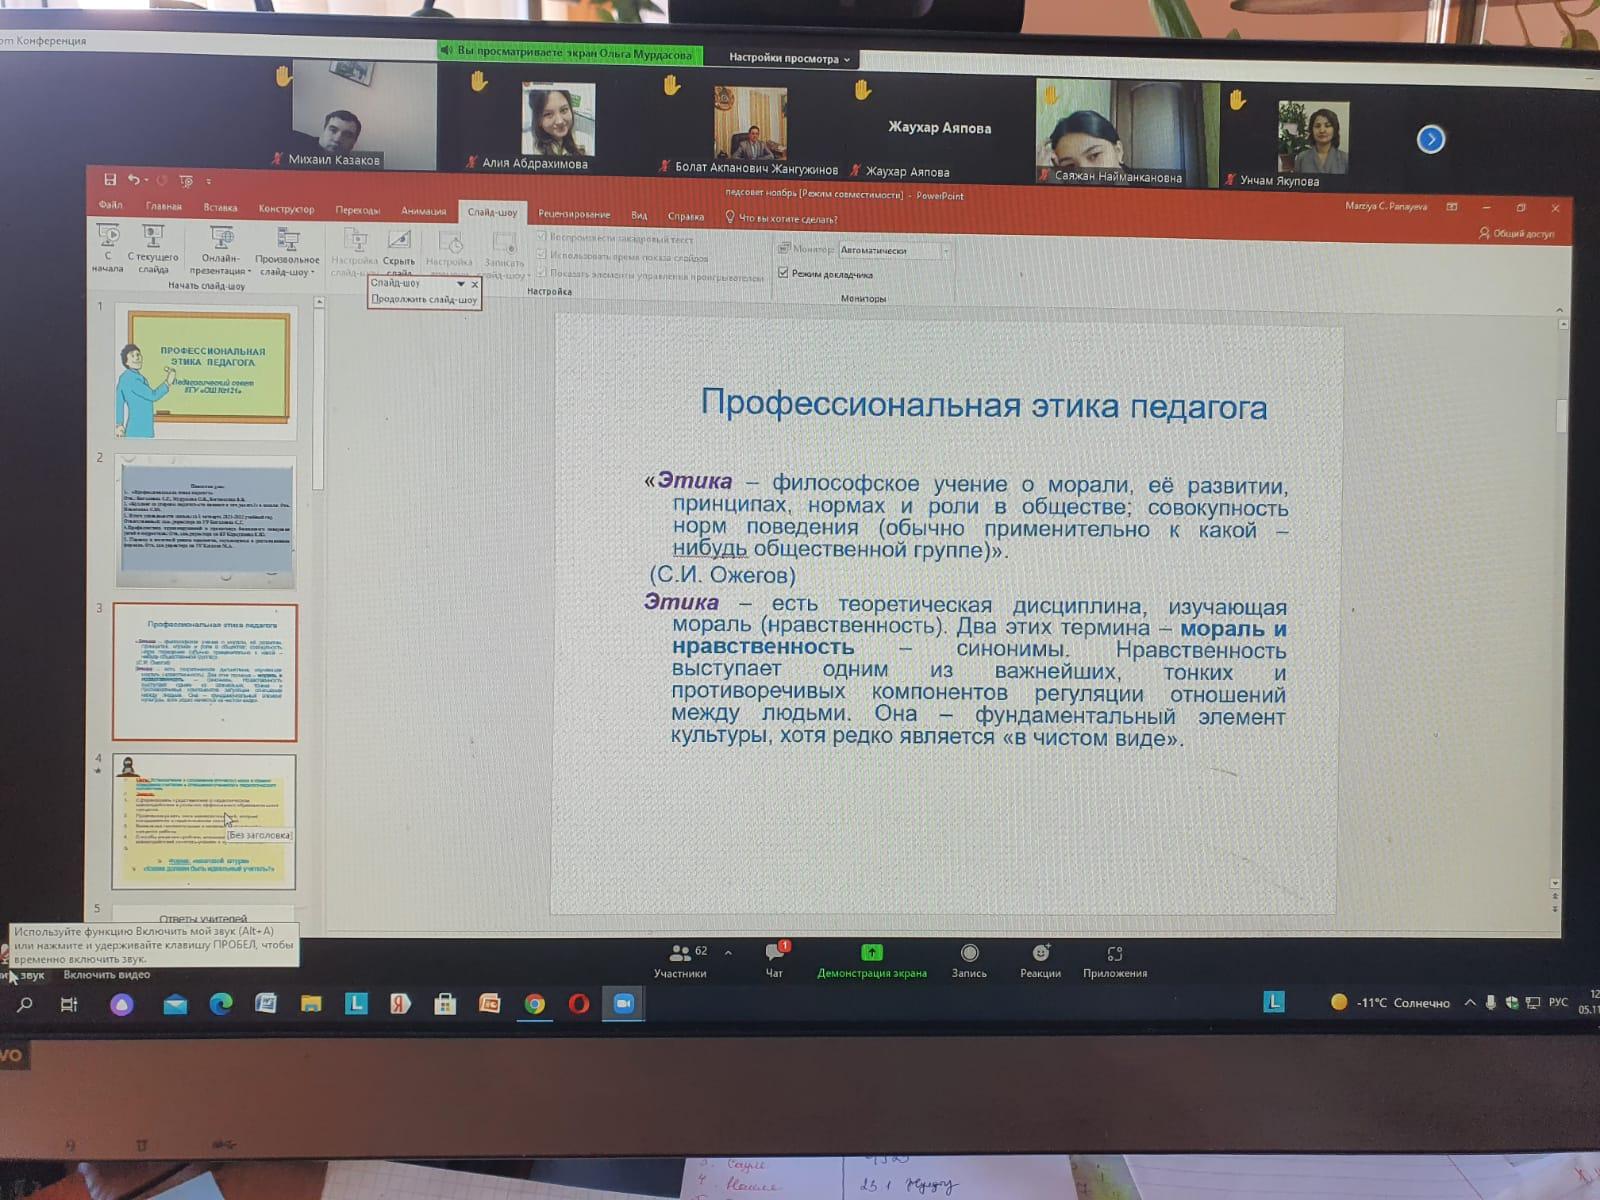Open Zoom Participants list
Viewport: 1600px width, 1200px height.
pos(681,958)
